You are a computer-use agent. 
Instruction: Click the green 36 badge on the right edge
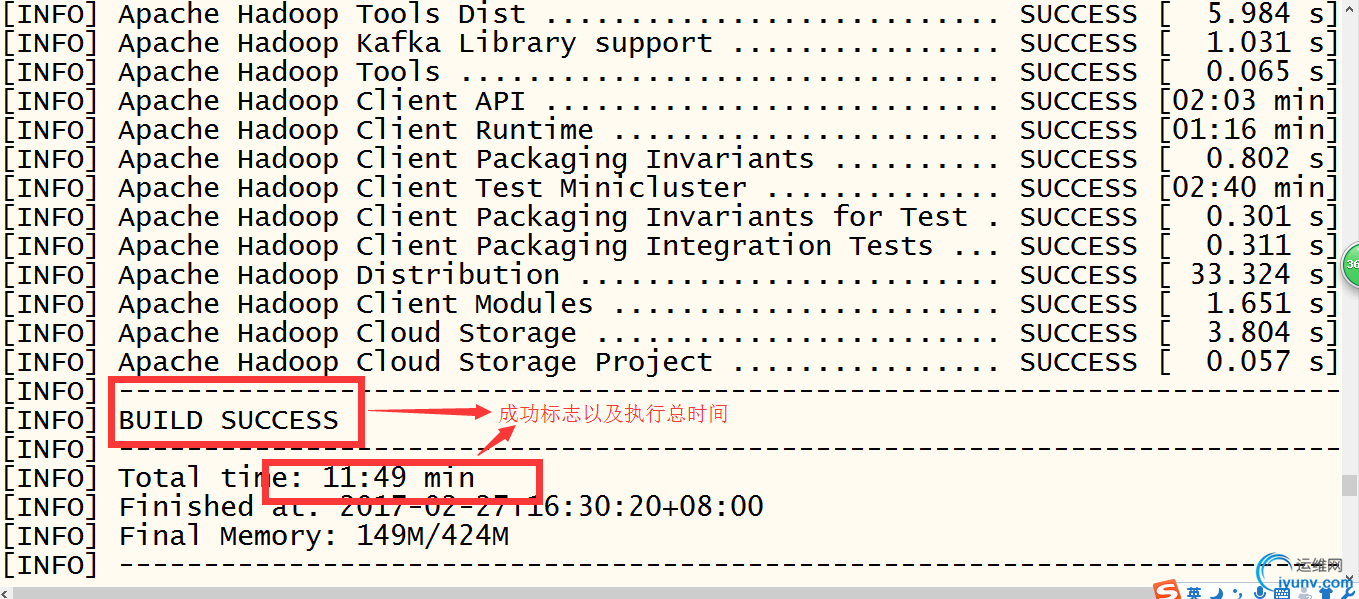(1351, 265)
